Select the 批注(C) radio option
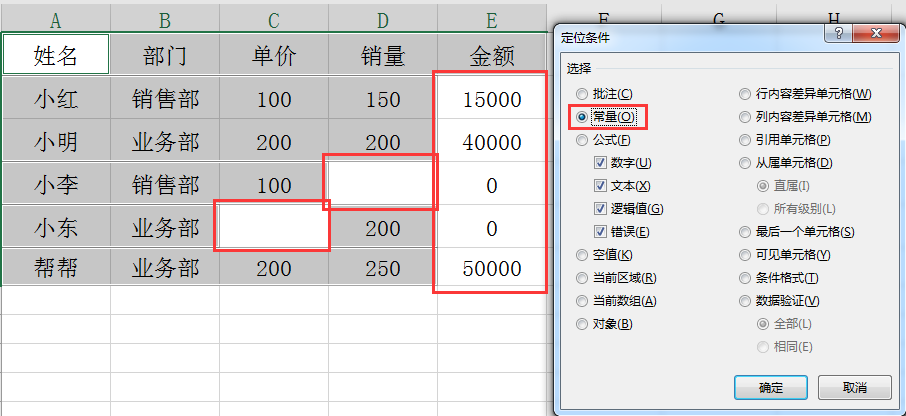Screen dimensions: 906x416 click(604, 94)
